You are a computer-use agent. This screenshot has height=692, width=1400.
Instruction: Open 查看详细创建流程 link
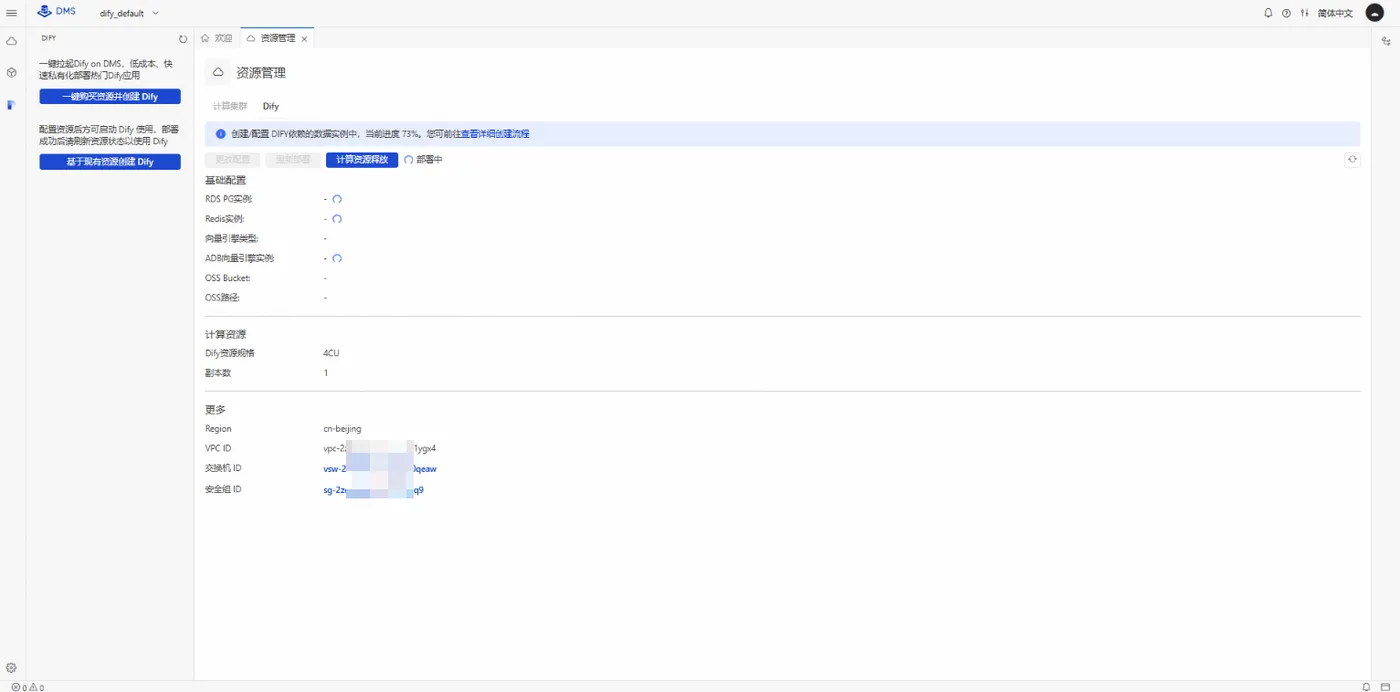pyautogui.click(x=495, y=134)
